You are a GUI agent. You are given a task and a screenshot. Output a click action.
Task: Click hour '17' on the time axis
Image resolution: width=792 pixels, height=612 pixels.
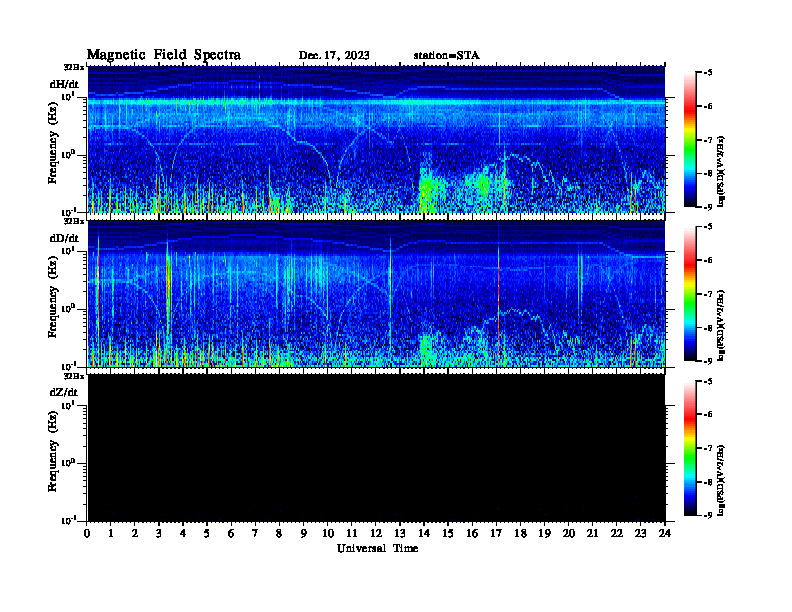(496, 533)
